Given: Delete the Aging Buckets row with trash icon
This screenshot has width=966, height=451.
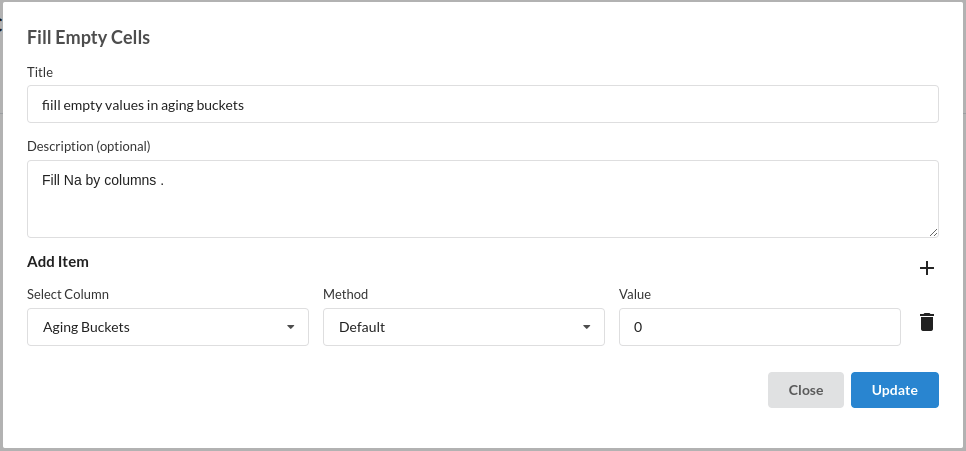Looking at the screenshot, I should point(927,322).
